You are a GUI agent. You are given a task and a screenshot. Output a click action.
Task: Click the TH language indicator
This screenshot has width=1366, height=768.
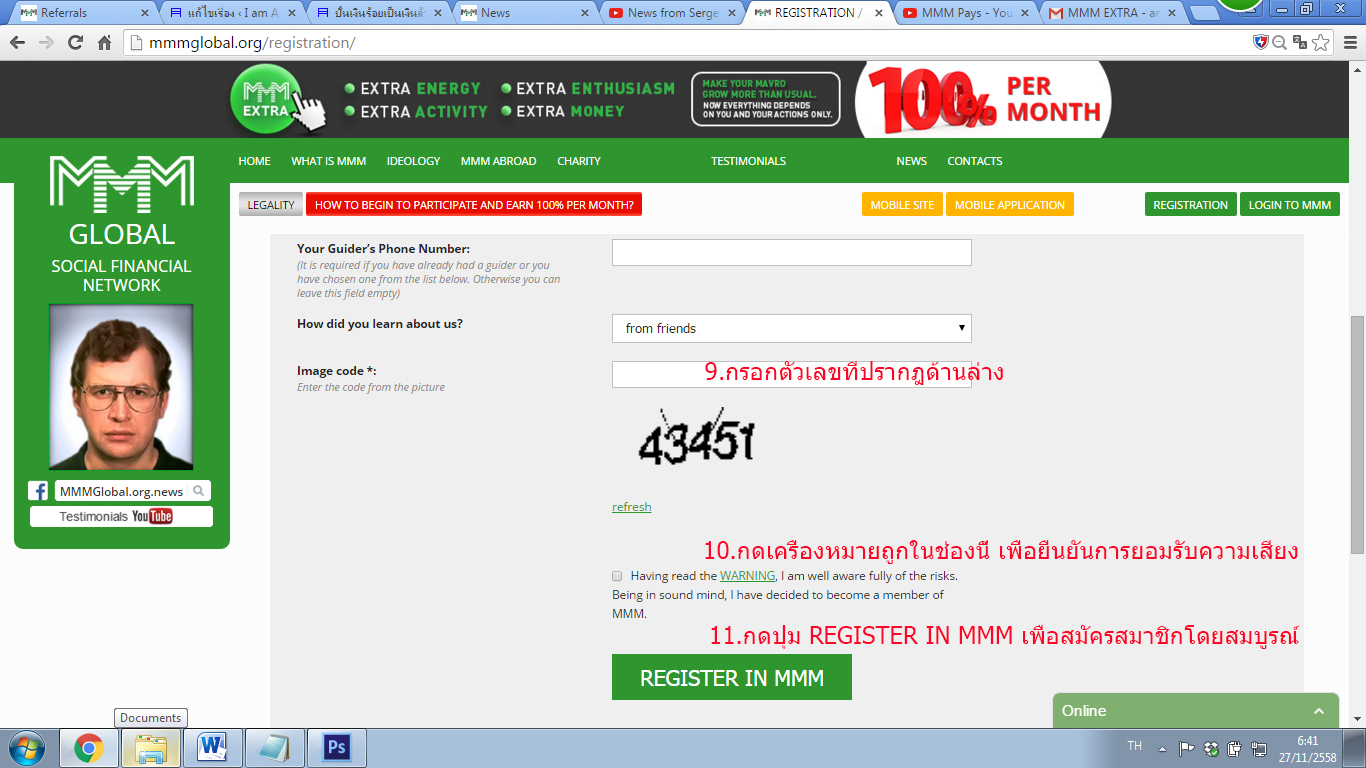pyautogui.click(x=1135, y=746)
